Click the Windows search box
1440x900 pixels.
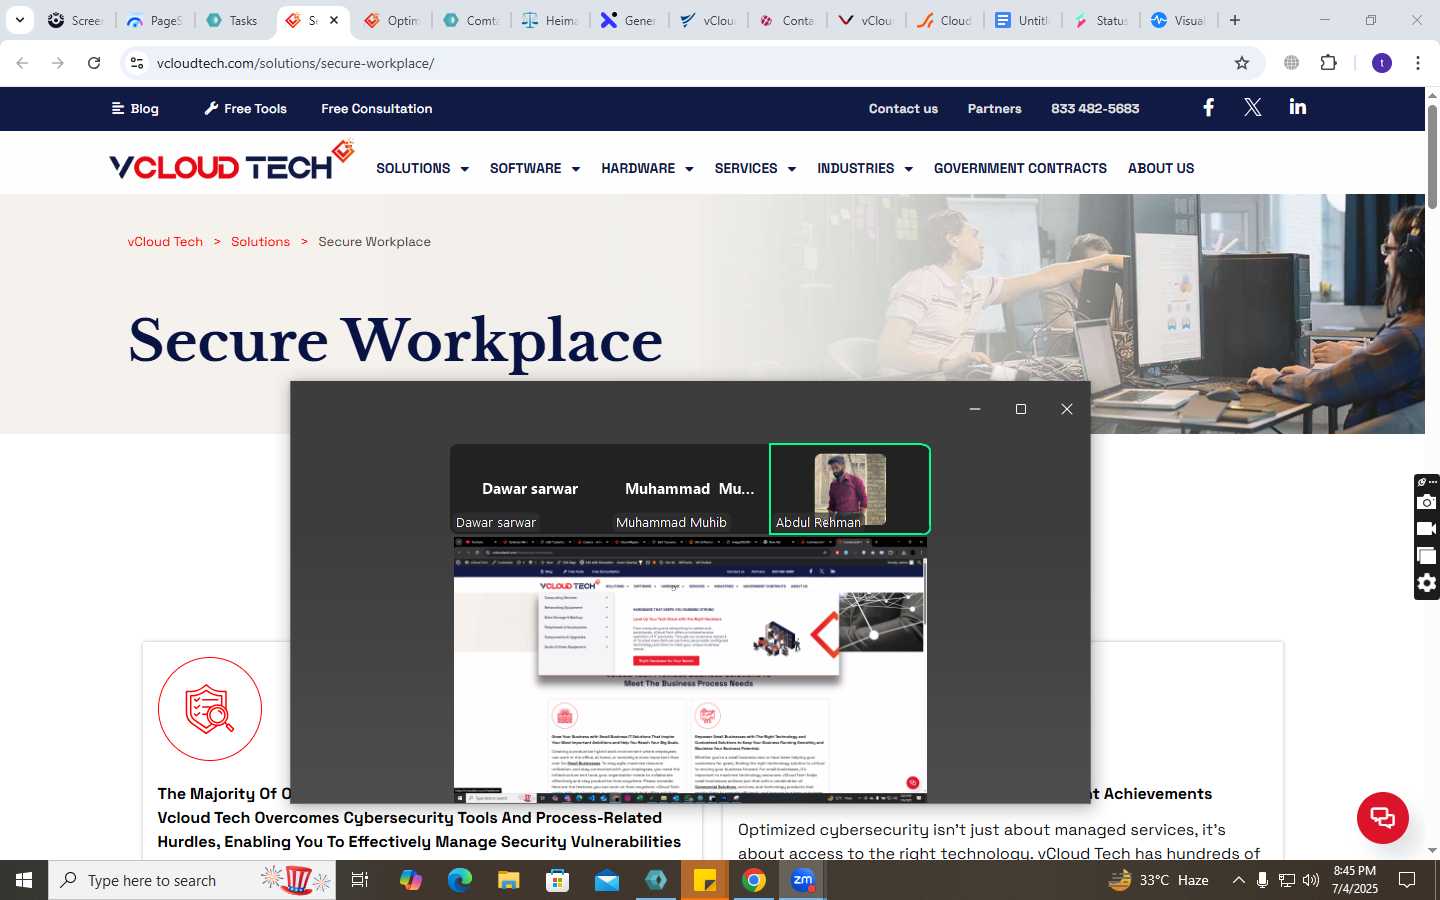point(192,880)
